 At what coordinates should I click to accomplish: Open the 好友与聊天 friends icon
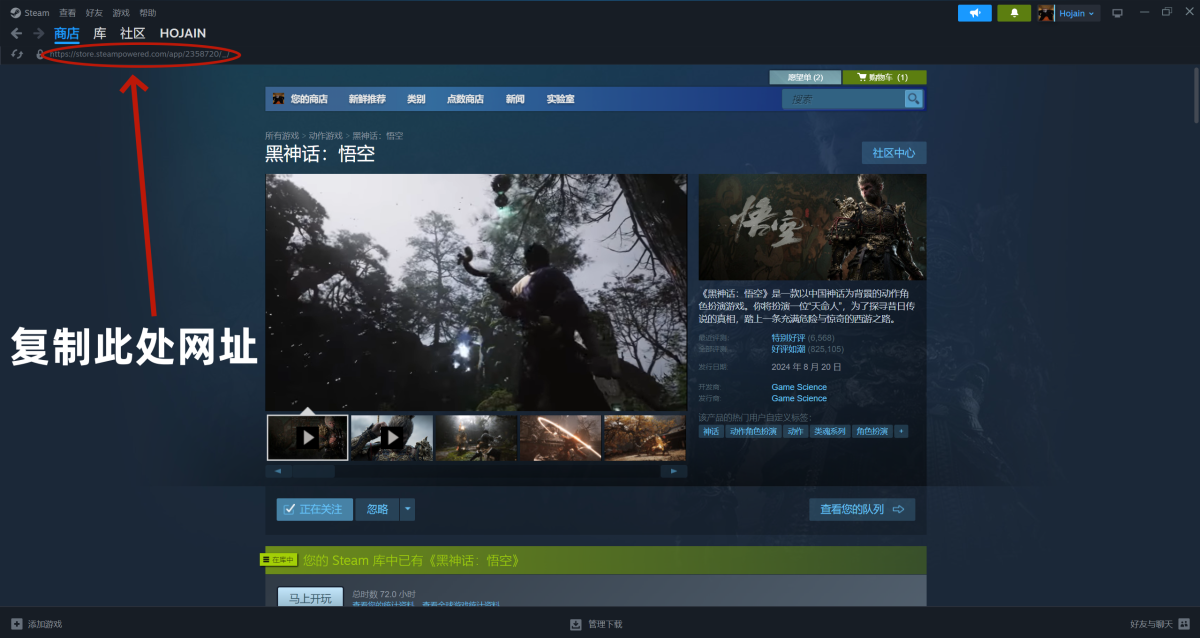pyautogui.click(x=1183, y=624)
